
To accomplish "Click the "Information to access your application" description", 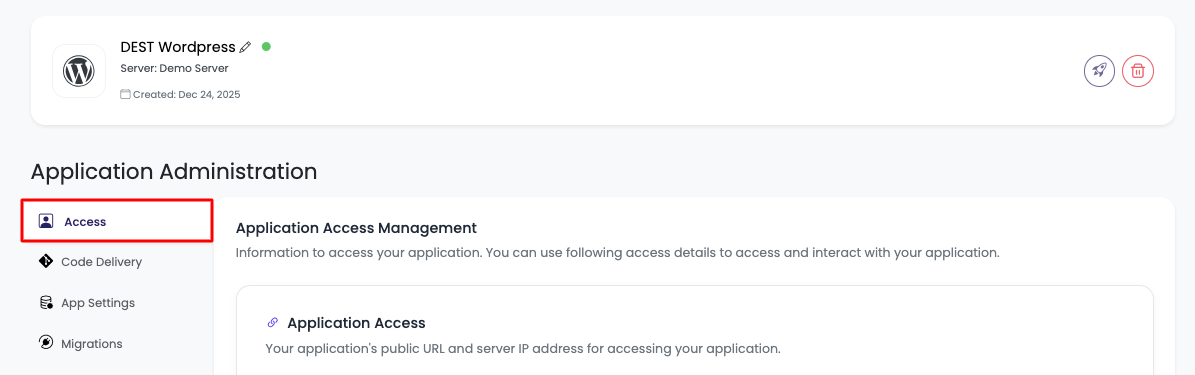I will tap(617, 252).
